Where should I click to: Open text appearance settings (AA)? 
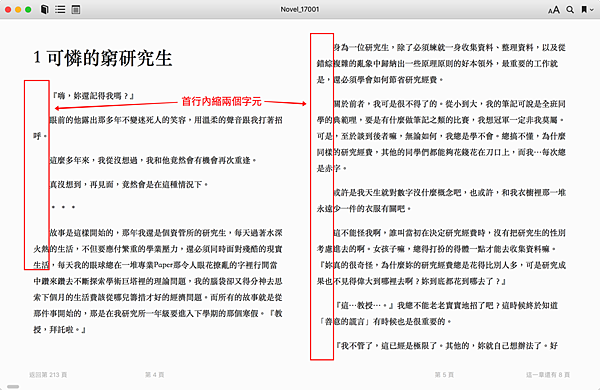point(554,10)
